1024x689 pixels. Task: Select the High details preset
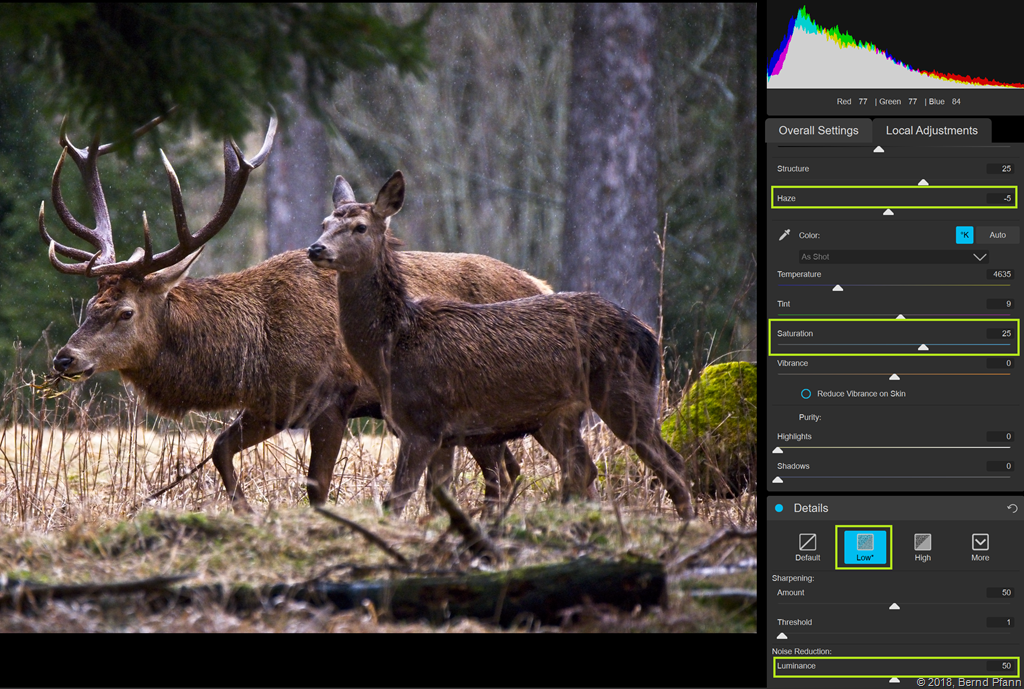coord(922,546)
